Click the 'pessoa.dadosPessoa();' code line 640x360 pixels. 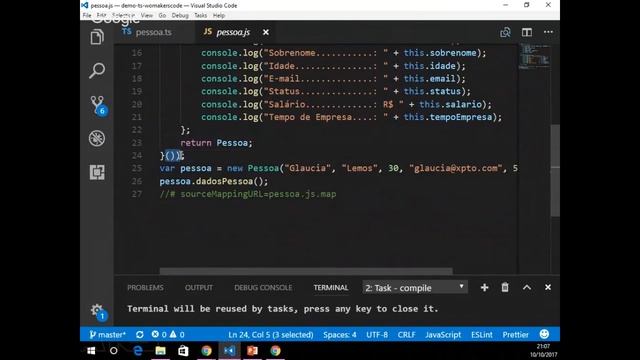(x=214, y=181)
